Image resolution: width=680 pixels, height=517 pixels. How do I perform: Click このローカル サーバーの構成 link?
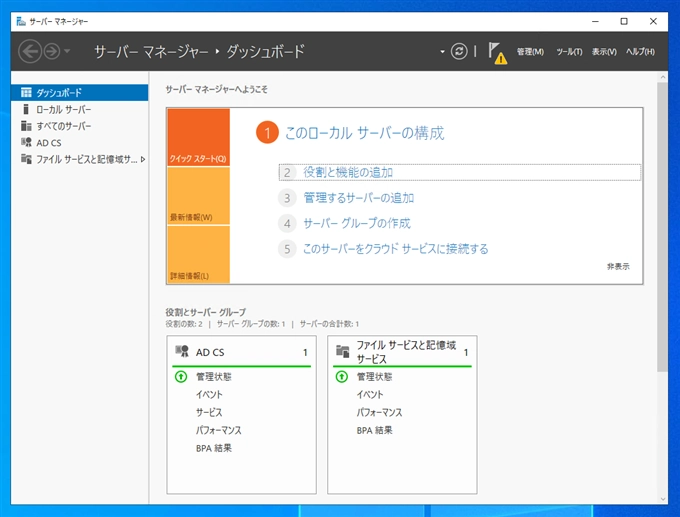364,133
